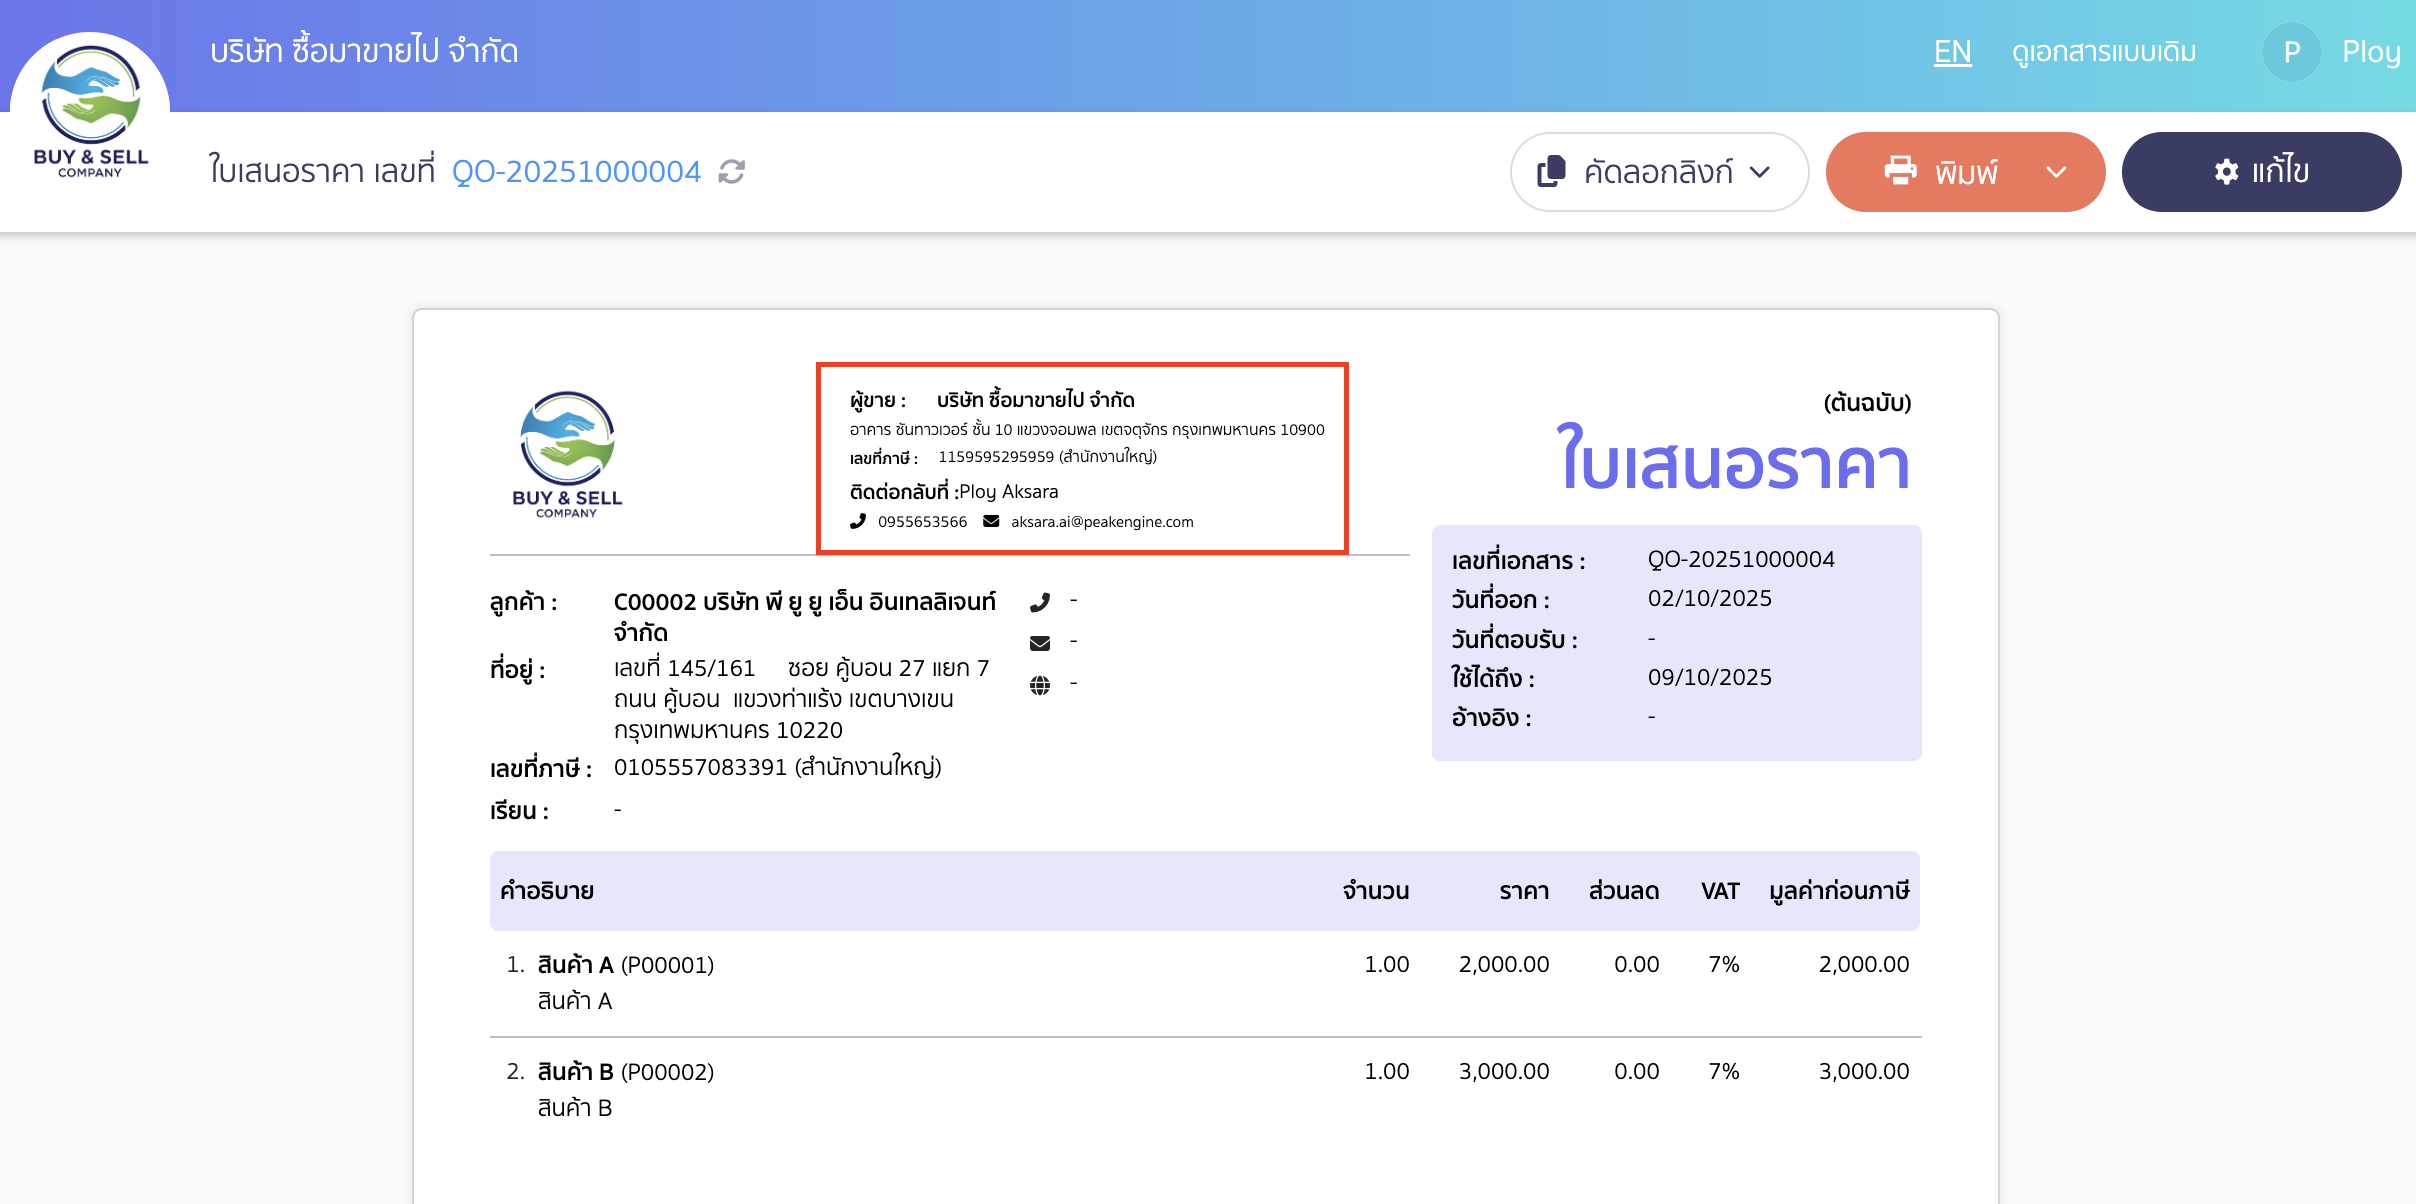Viewport: 2416px width, 1204px height.
Task: Click the globe icon in the customer section
Action: [1042, 684]
